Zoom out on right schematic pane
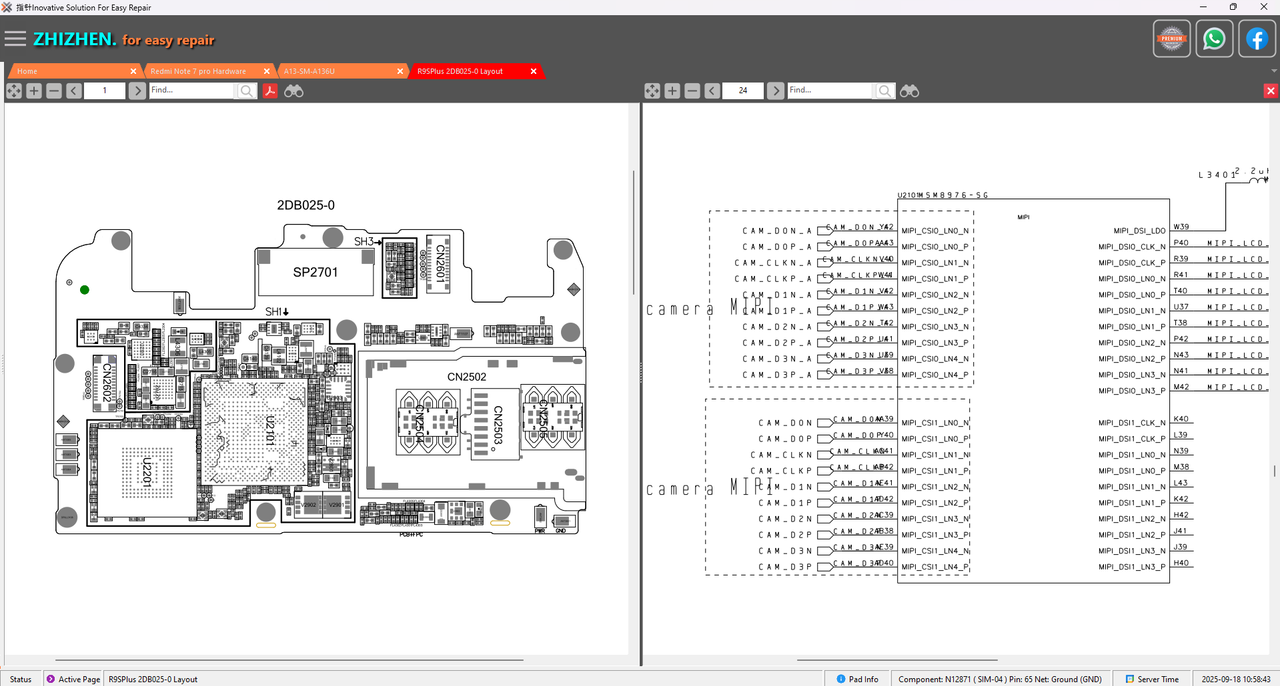This screenshot has width=1280, height=686. tap(692, 91)
